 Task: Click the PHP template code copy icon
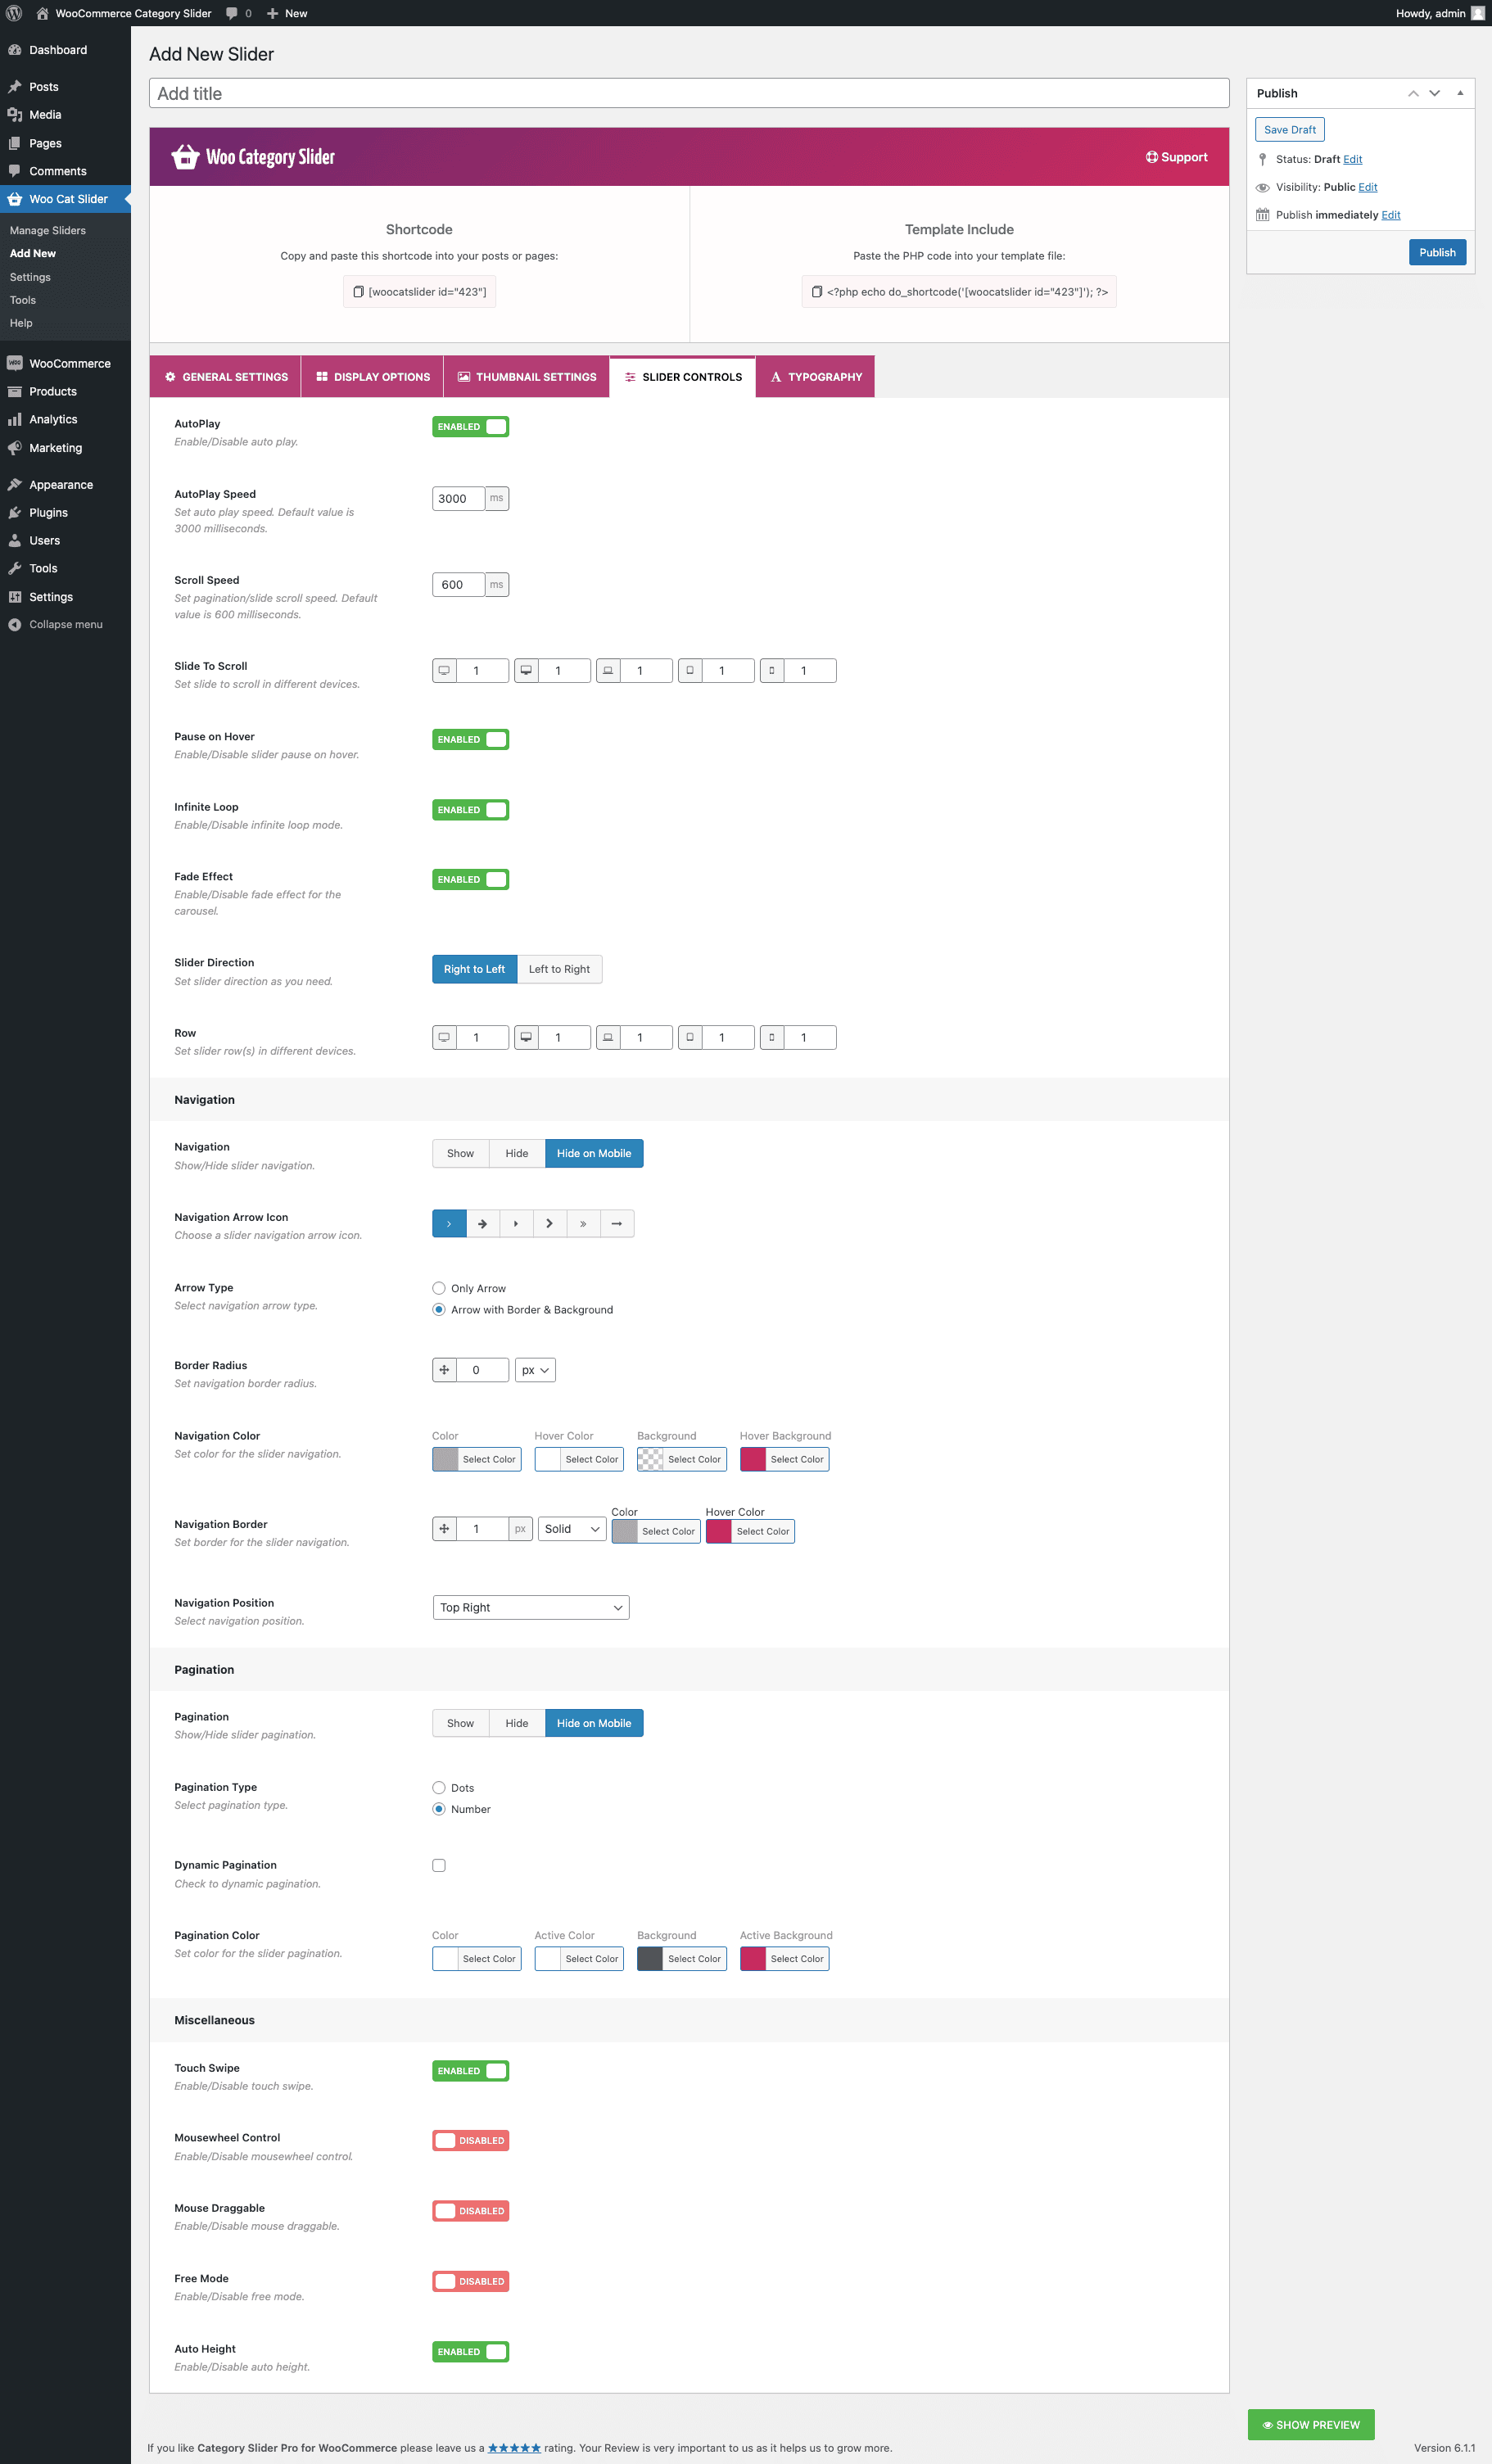(816, 292)
